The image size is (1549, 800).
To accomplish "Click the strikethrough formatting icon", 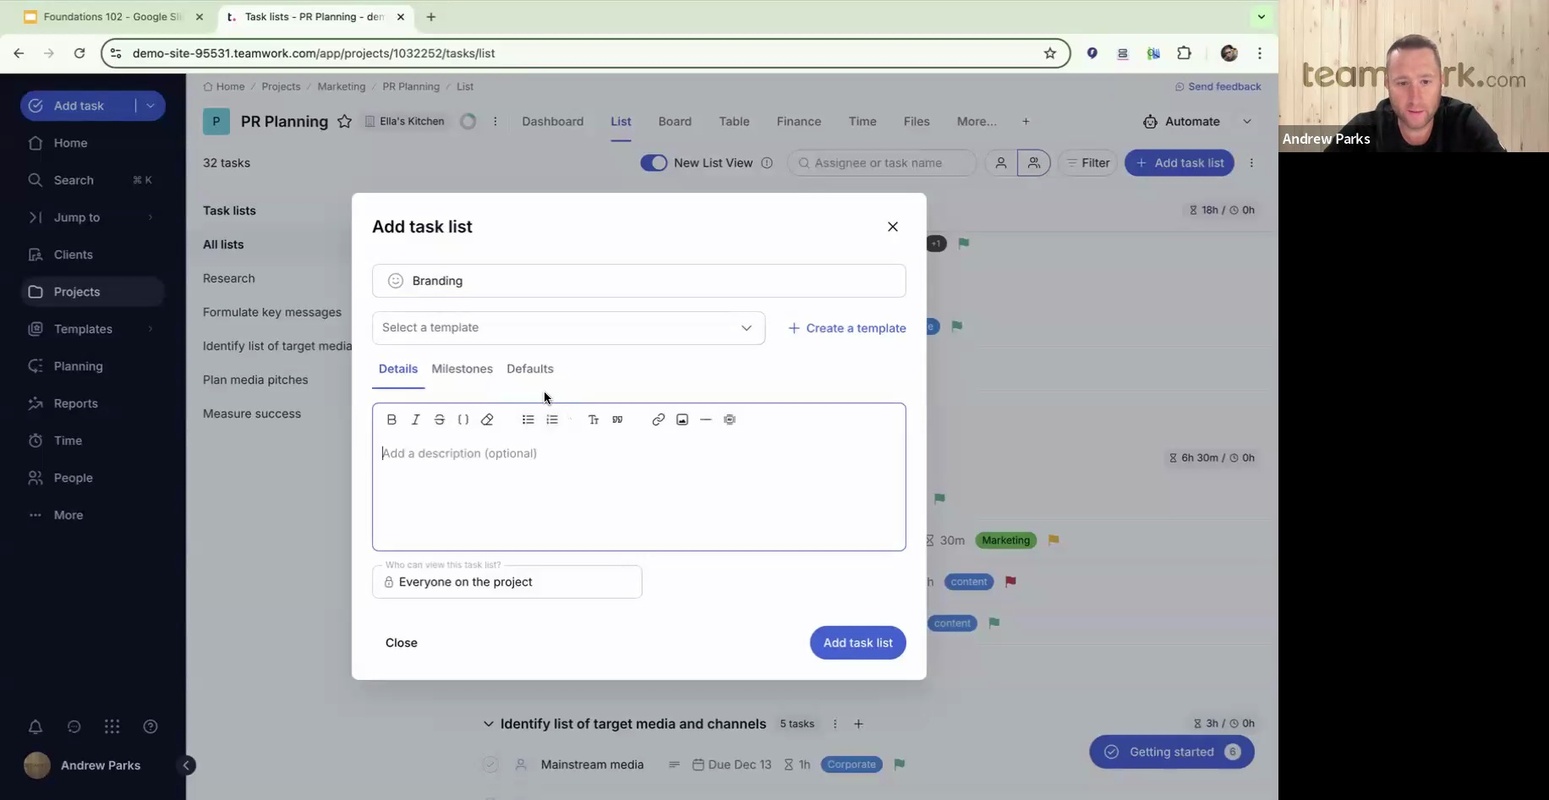I will click(440, 420).
